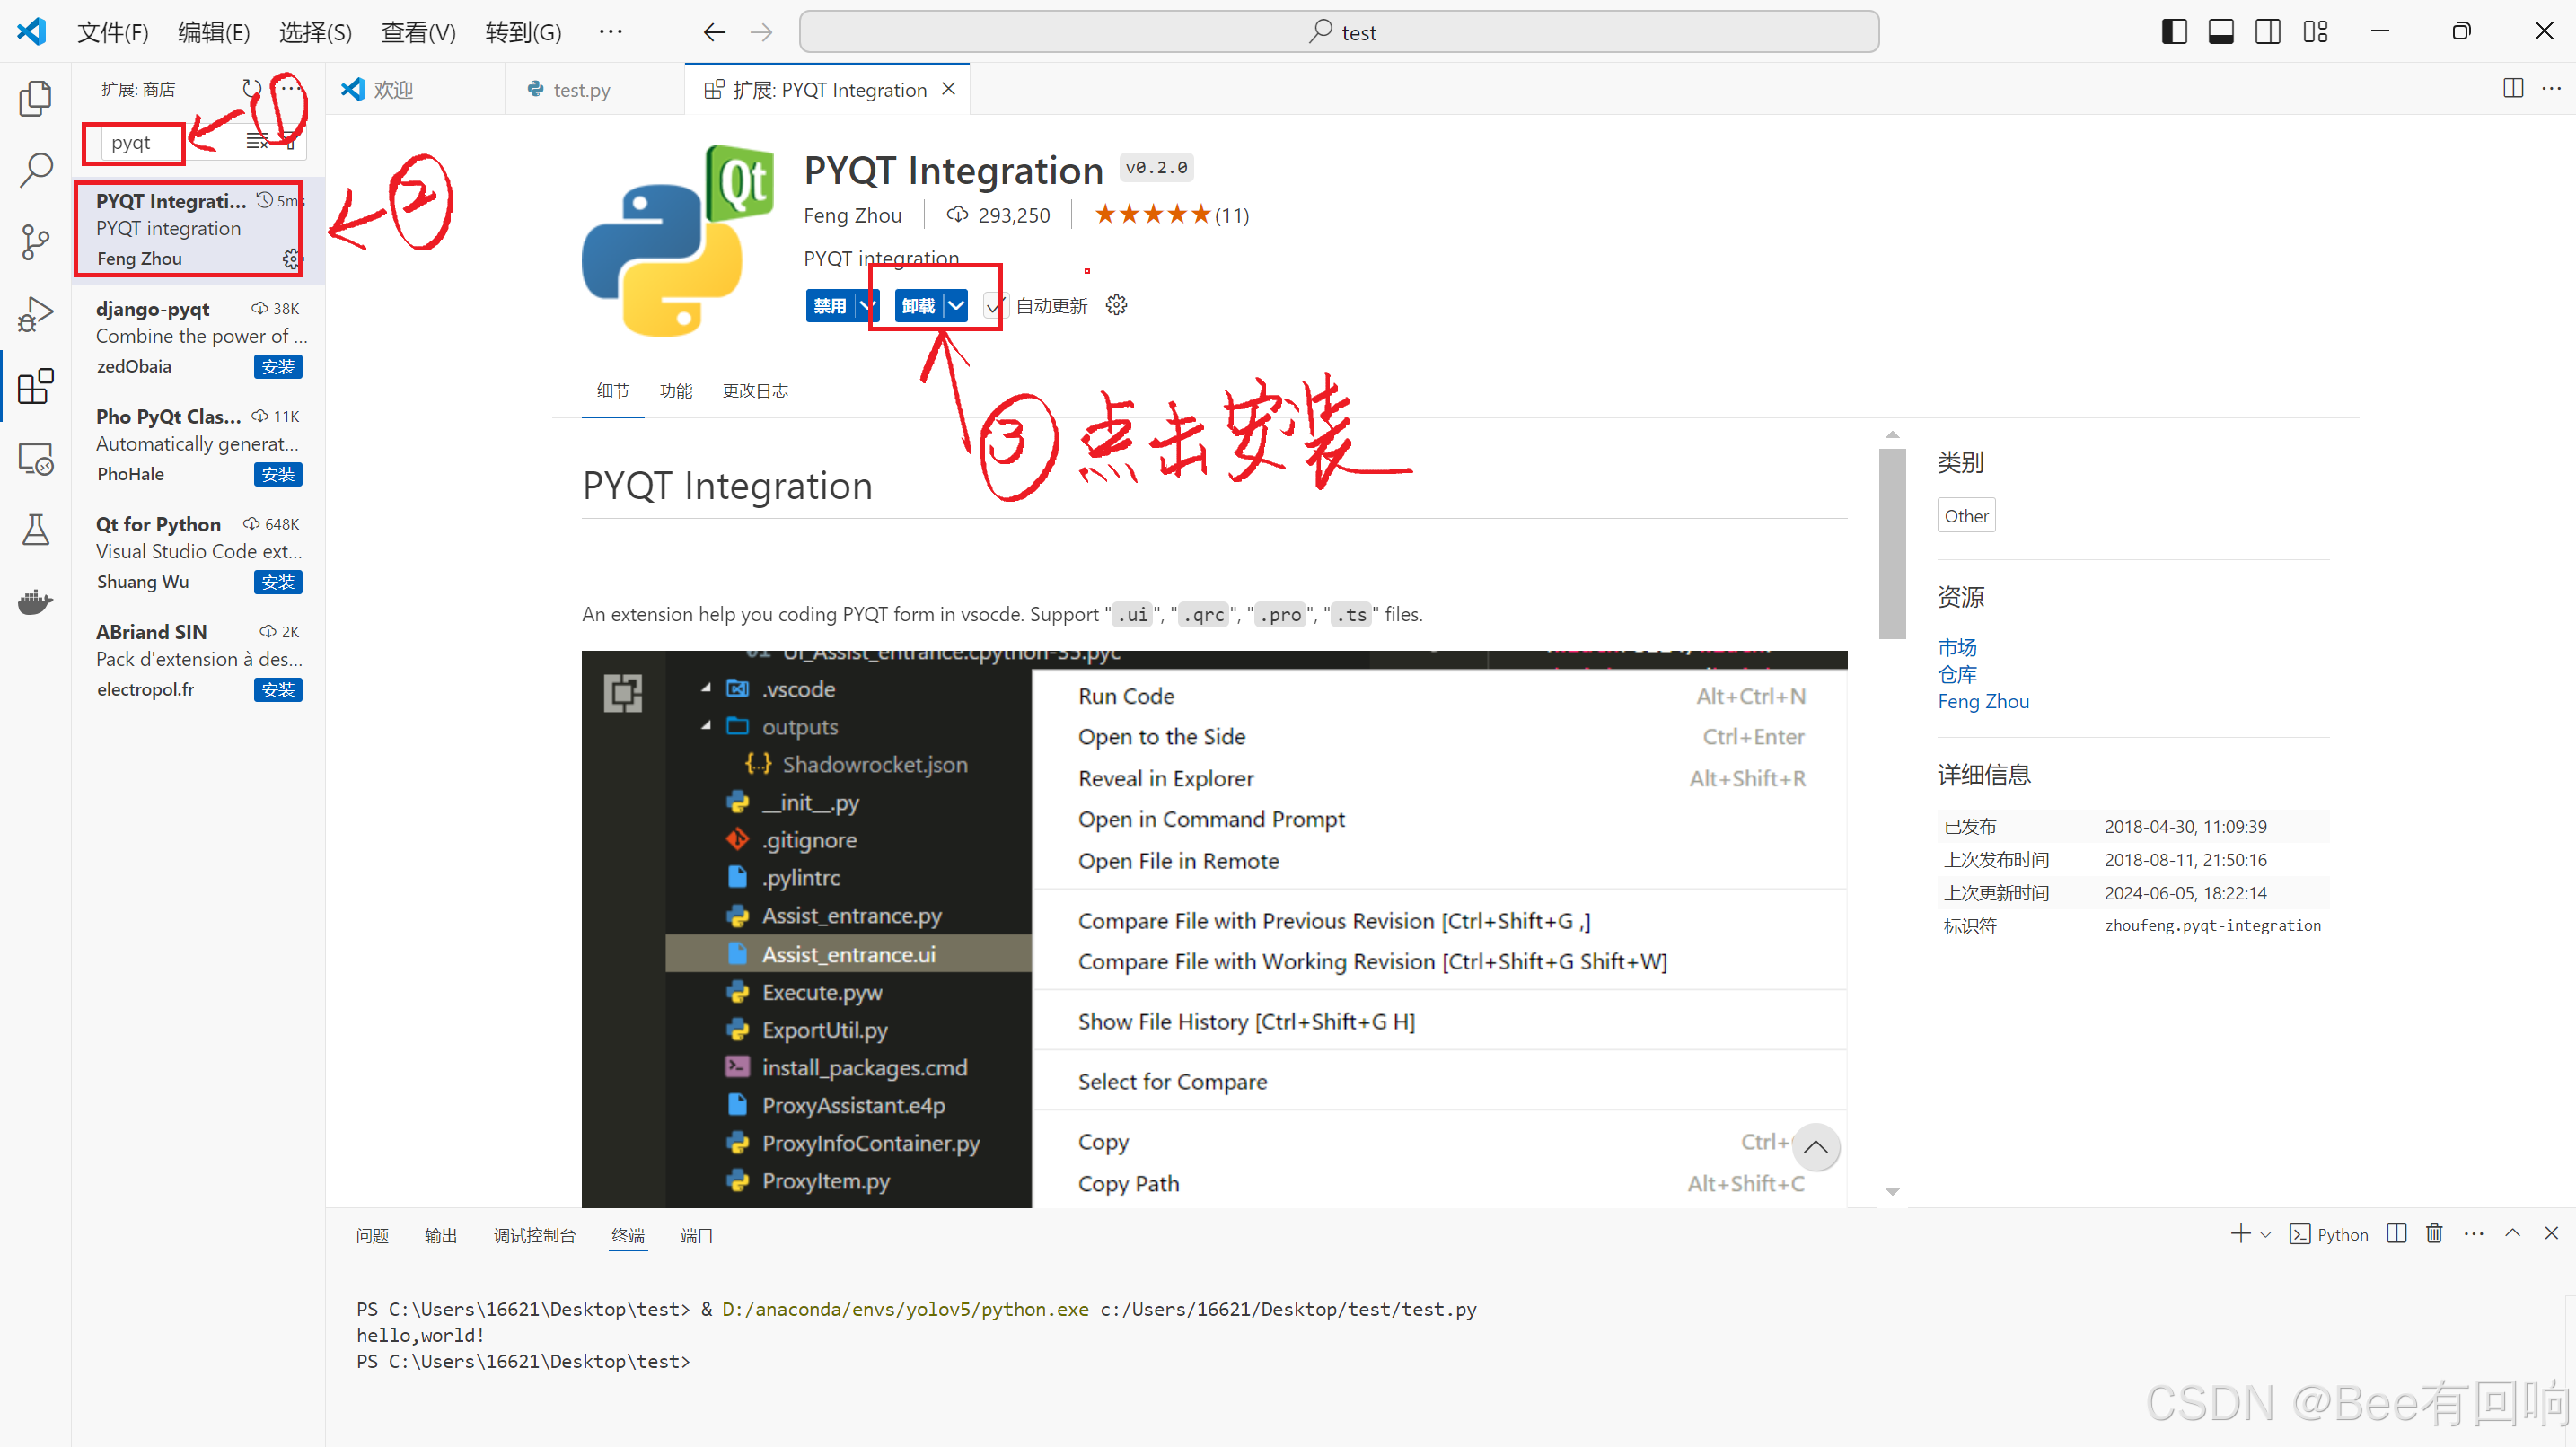Switch to the 输出 panel tab
Image resolution: width=2576 pixels, height=1447 pixels.
click(441, 1236)
